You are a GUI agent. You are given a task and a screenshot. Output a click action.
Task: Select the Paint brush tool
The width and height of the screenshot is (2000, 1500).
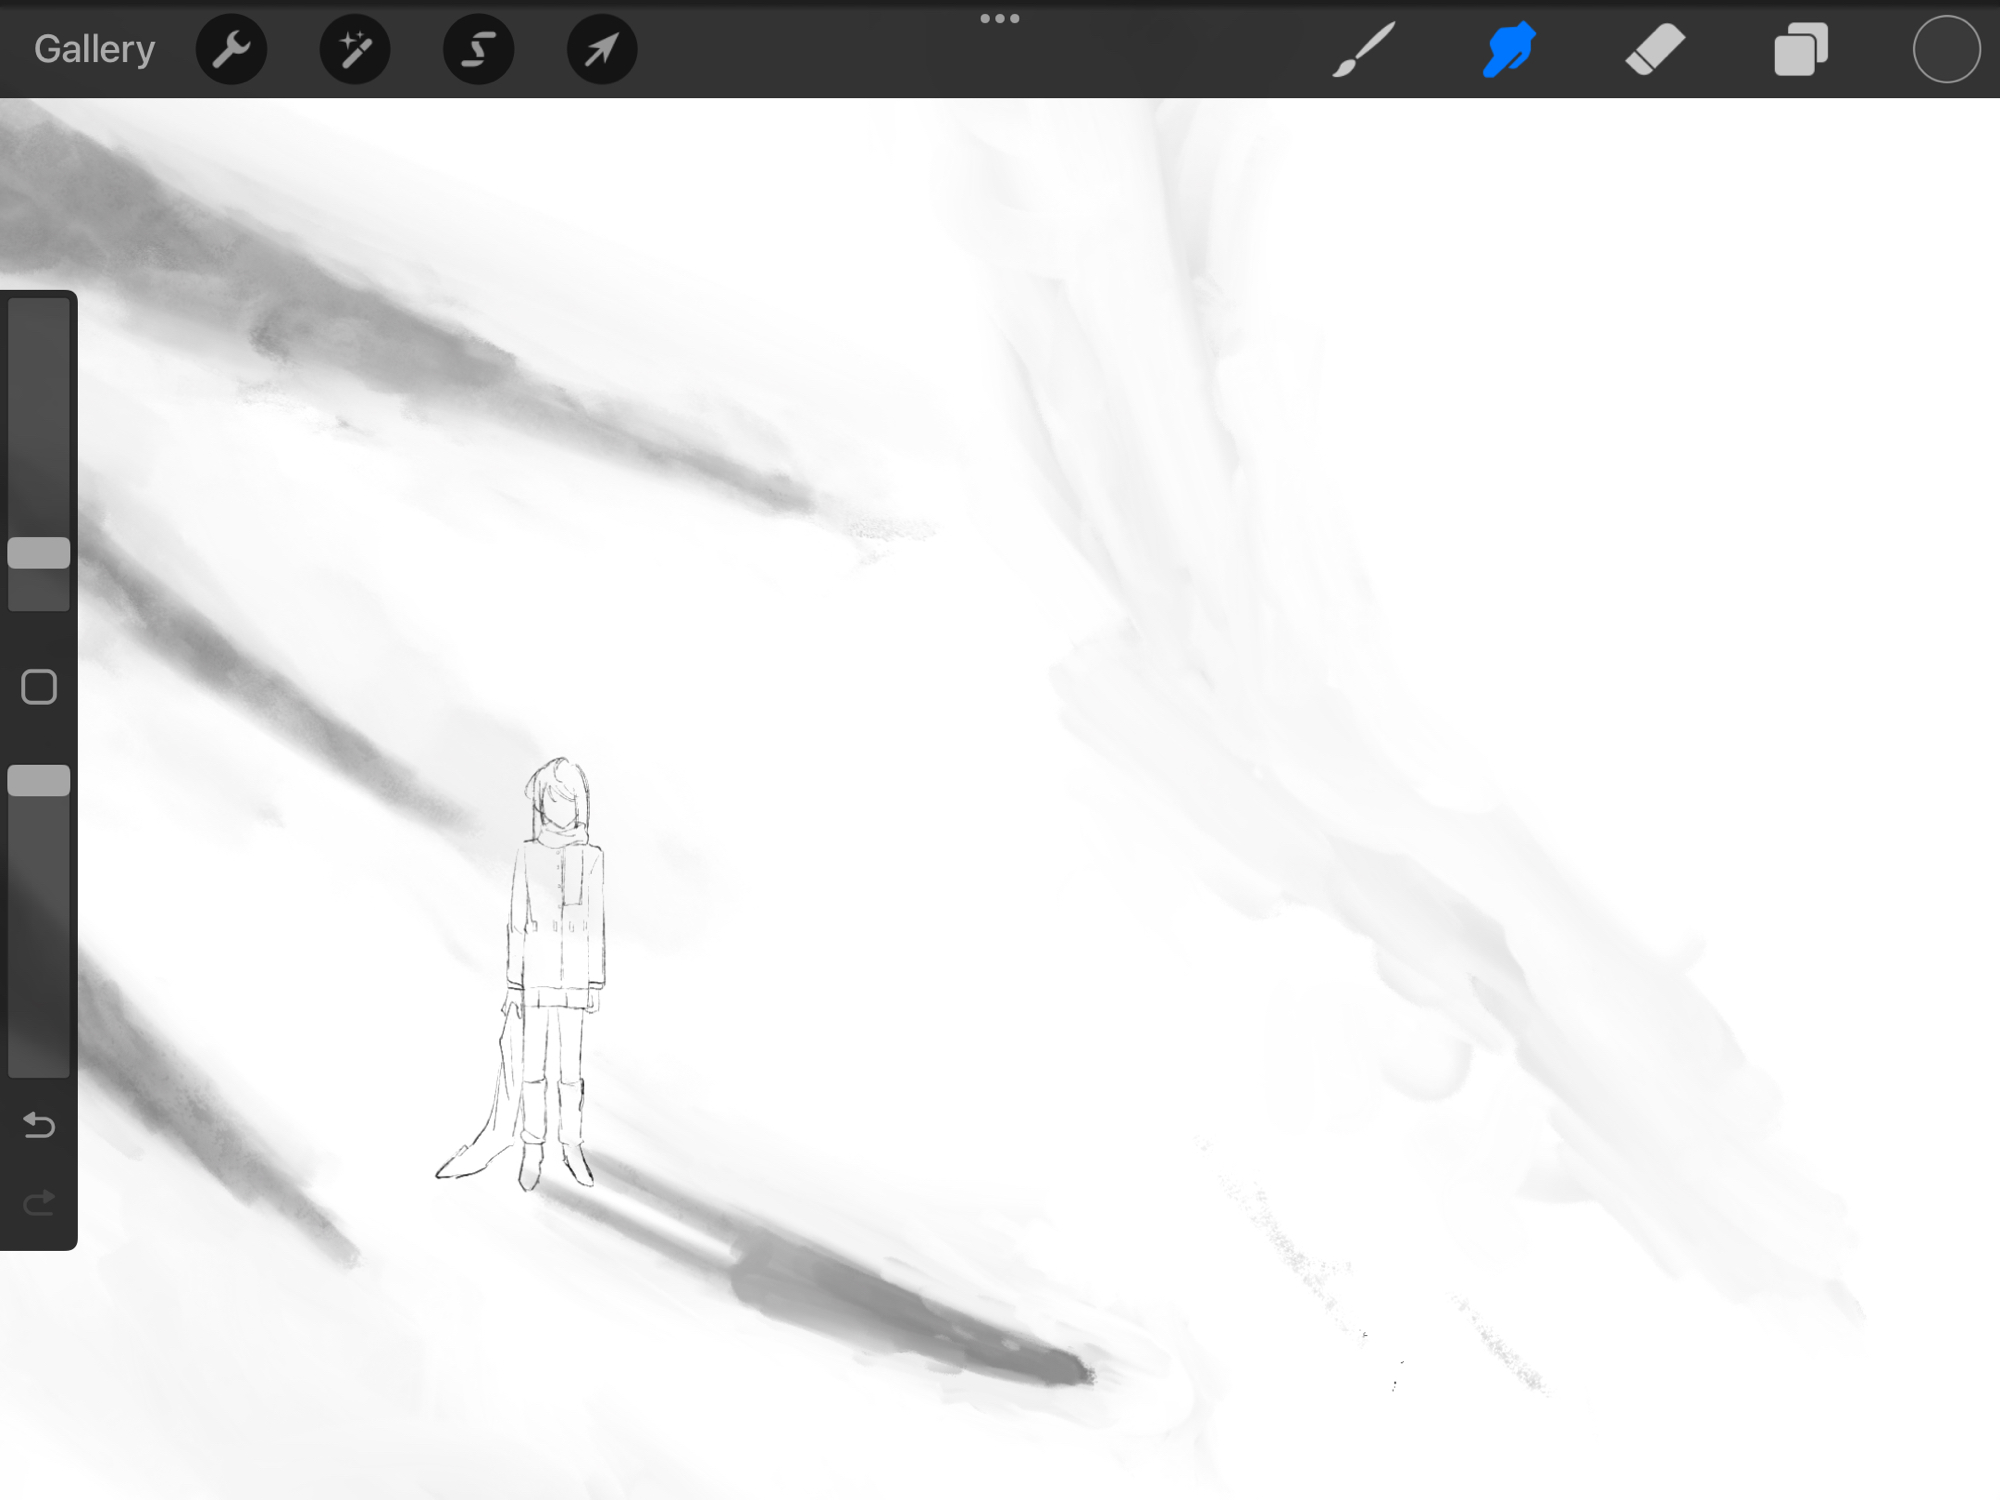[1363, 49]
